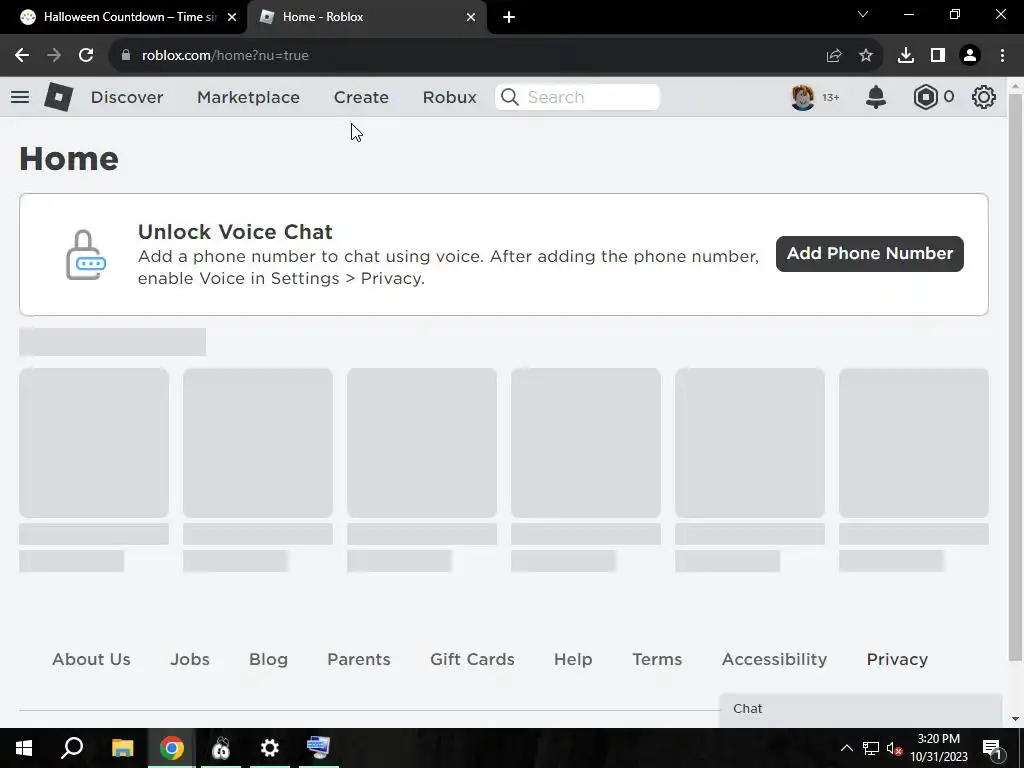Open the Blog footer link
This screenshot has height=768, width=1024.
click(x=268, y=660)
